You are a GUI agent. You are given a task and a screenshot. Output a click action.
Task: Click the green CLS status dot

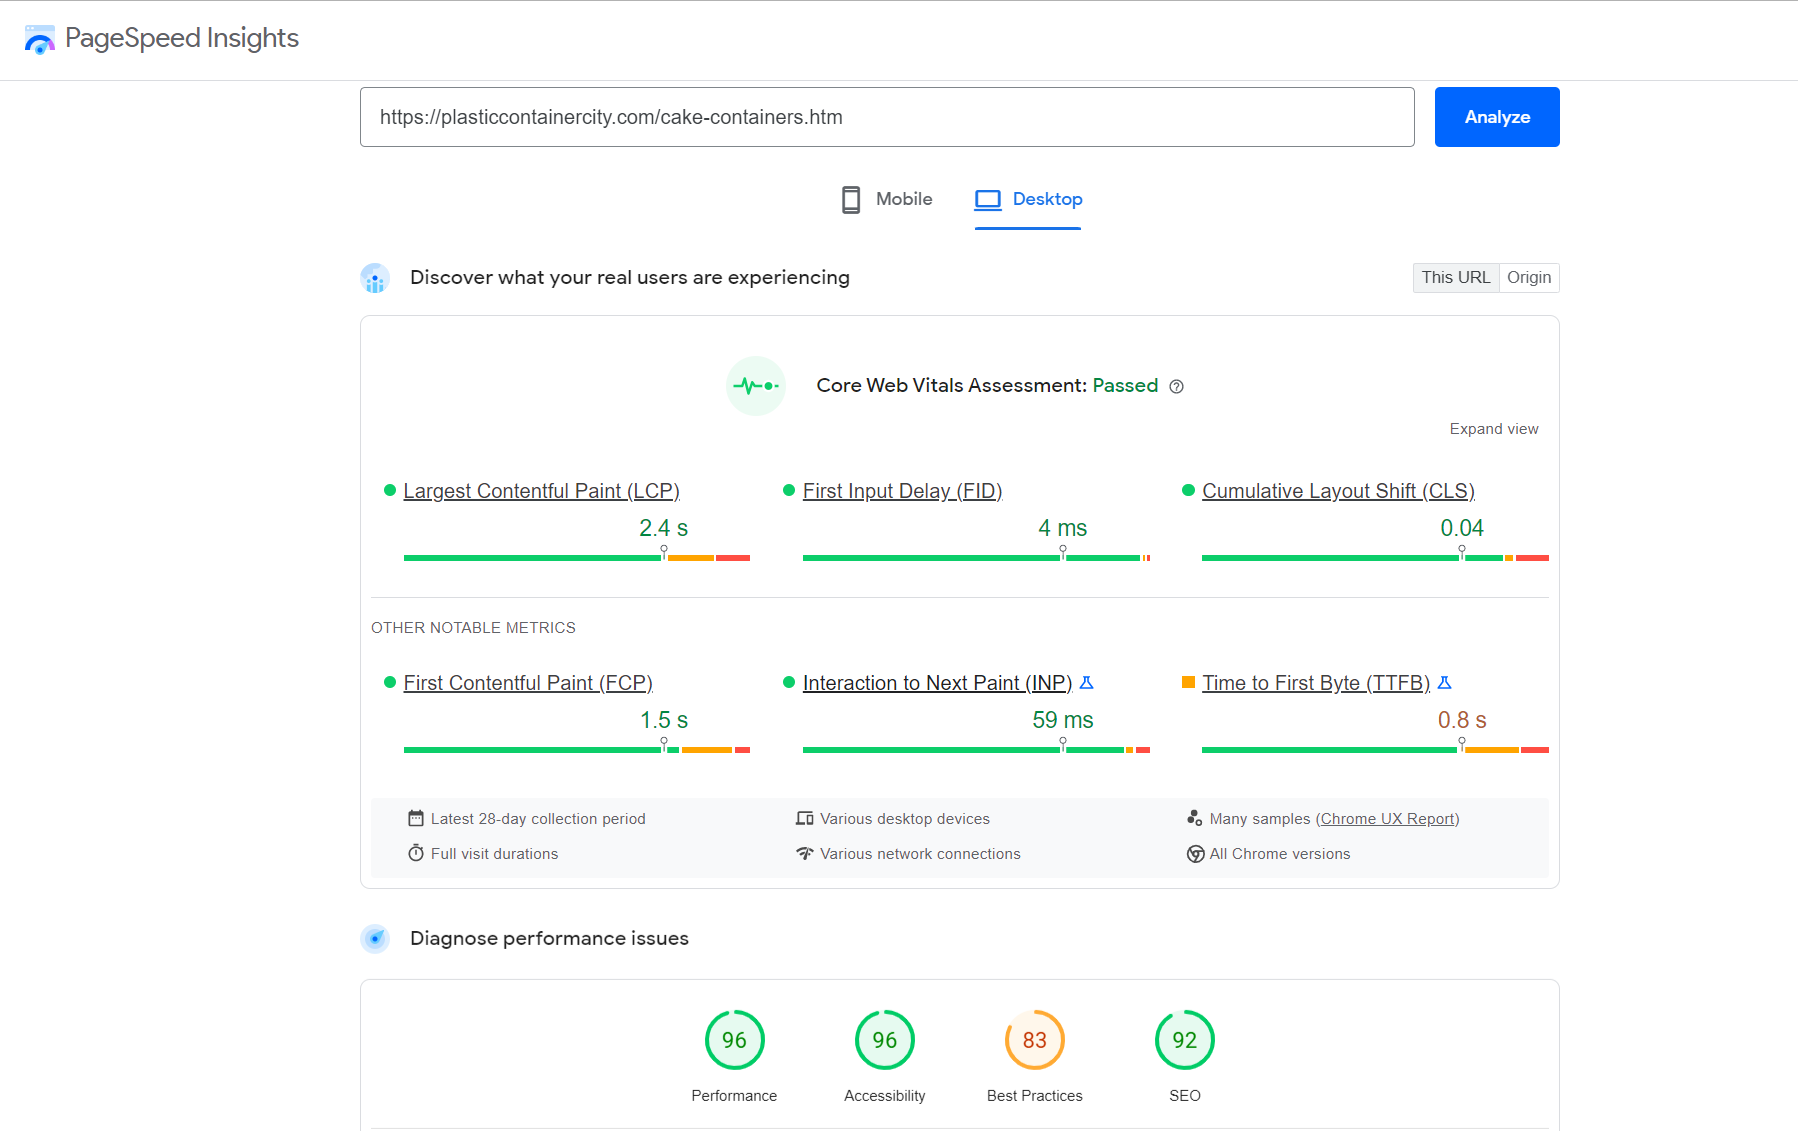1188,490
